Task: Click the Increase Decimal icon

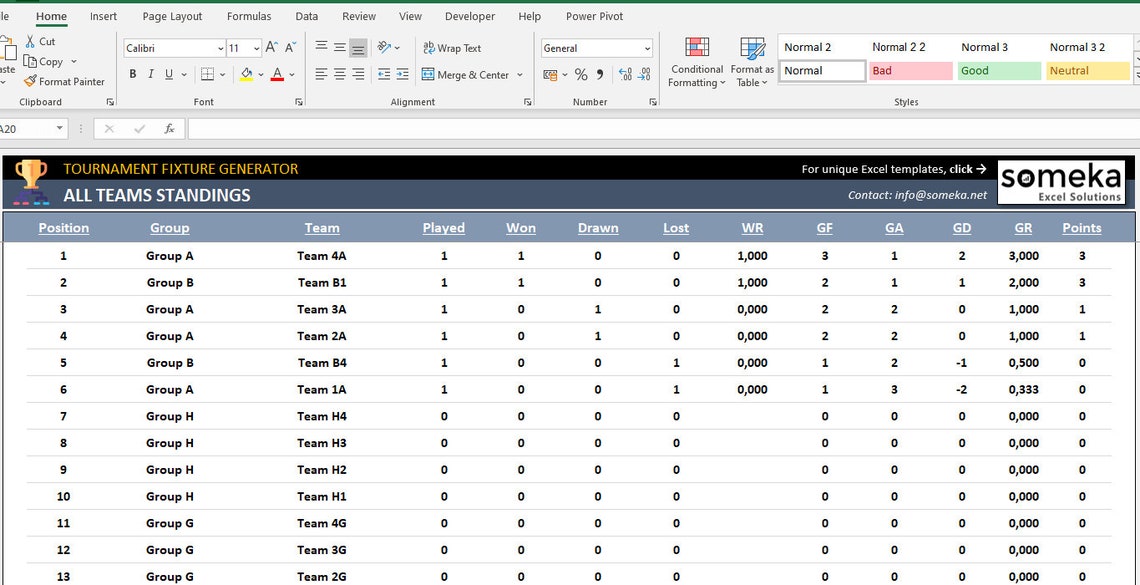Action: point(624,73)
